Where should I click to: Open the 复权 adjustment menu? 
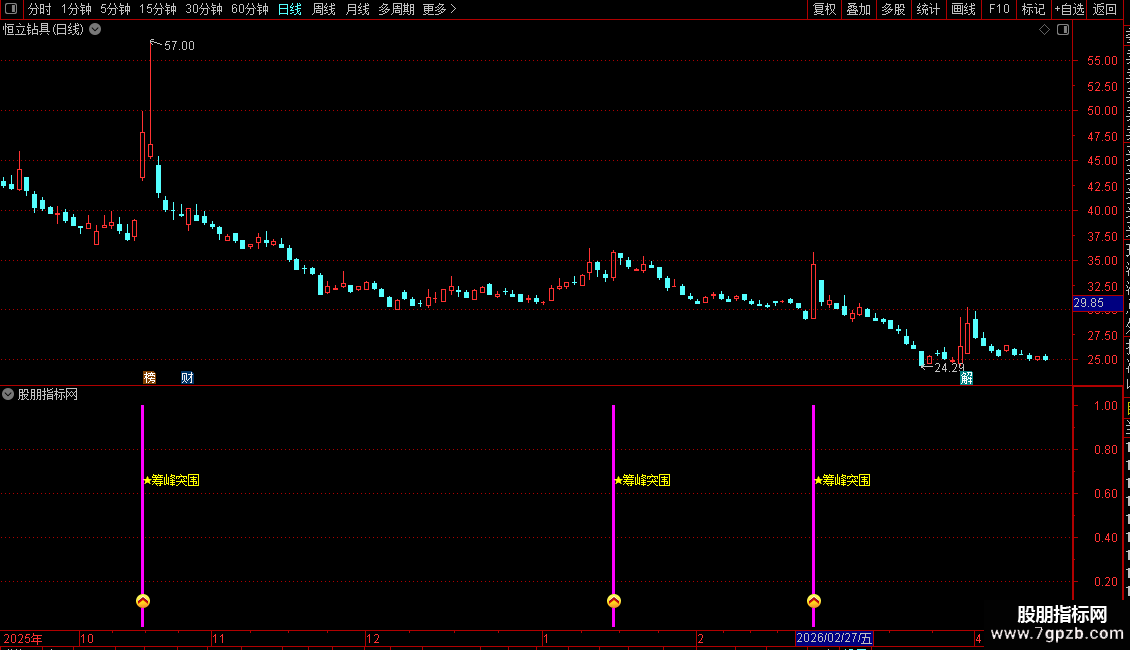click(824, 9)
